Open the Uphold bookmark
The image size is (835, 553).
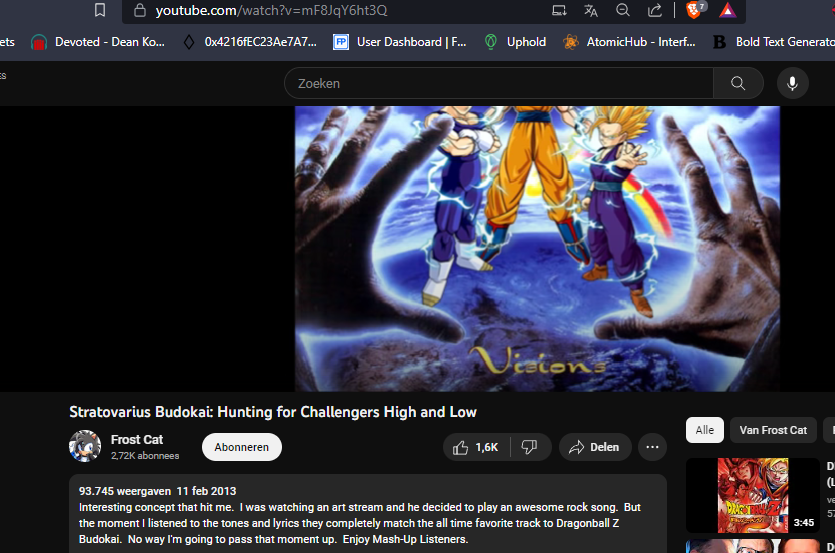pos(515,42)
